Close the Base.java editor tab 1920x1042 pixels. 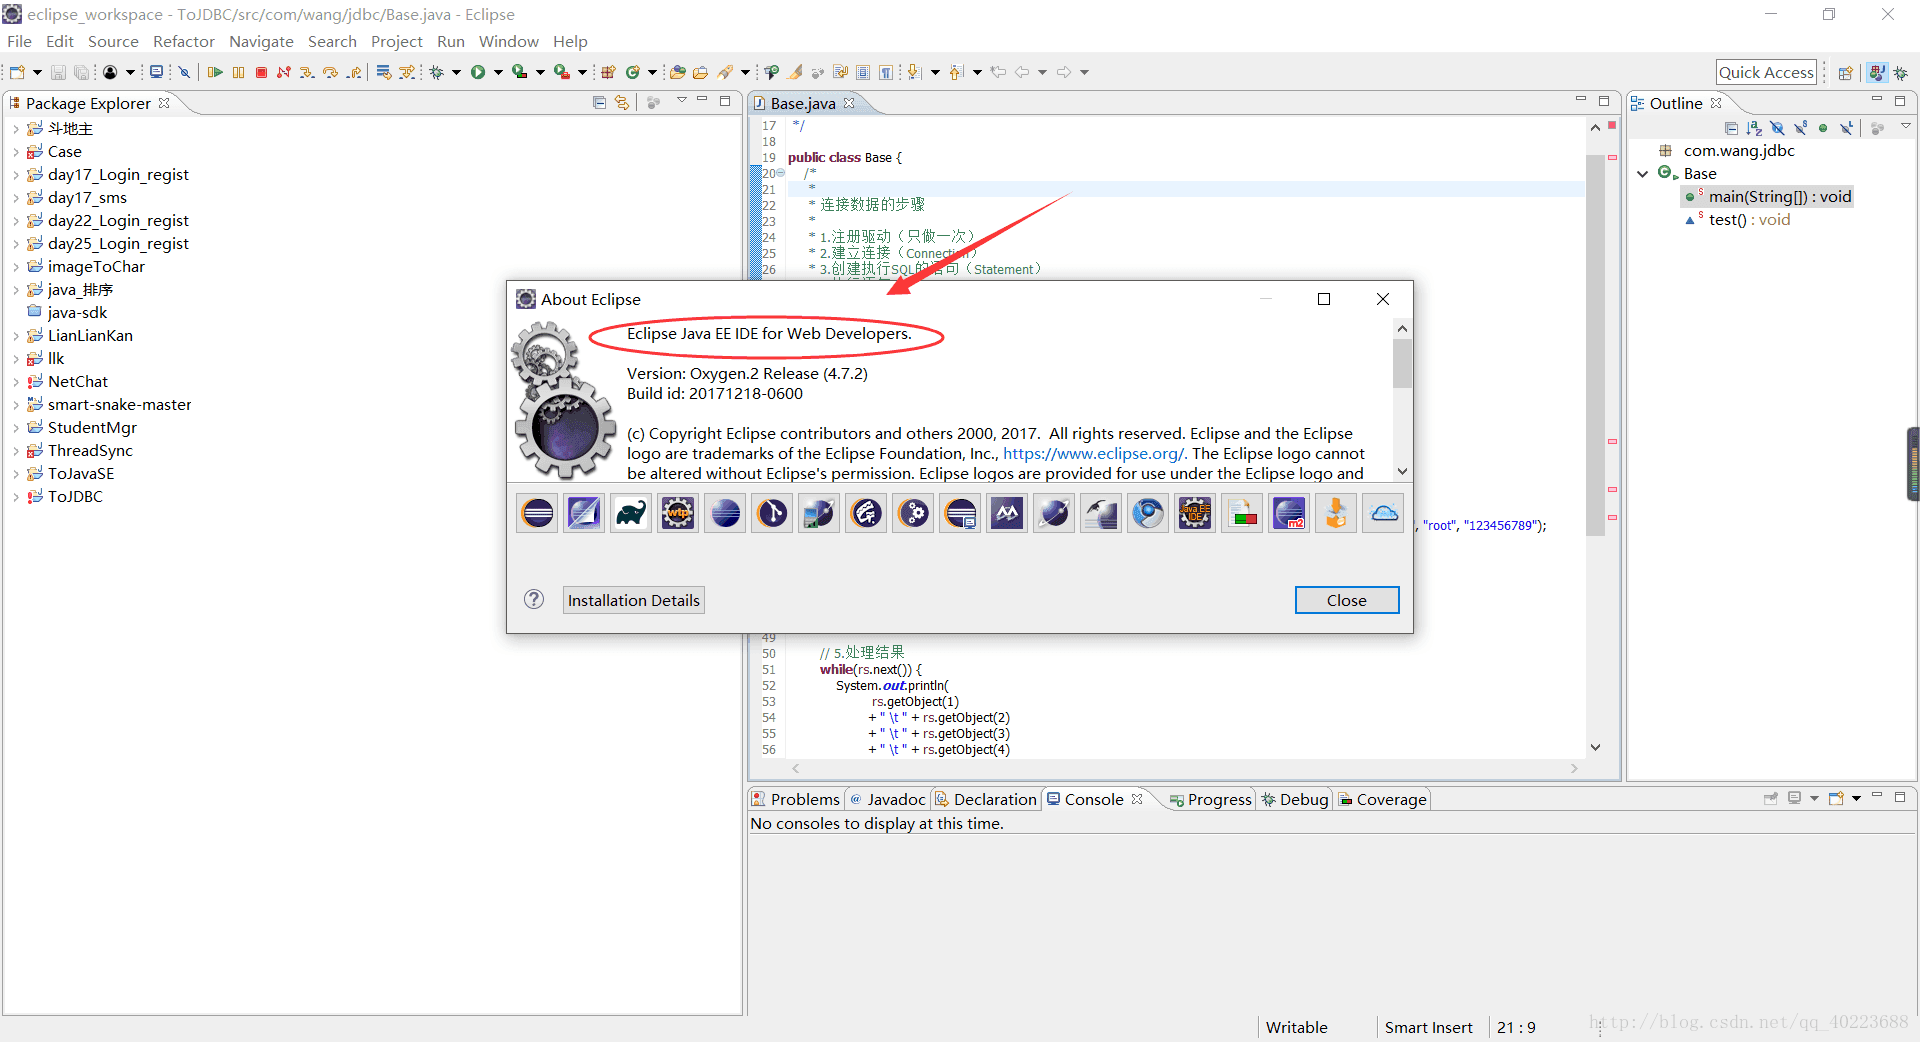click(849, 103)
